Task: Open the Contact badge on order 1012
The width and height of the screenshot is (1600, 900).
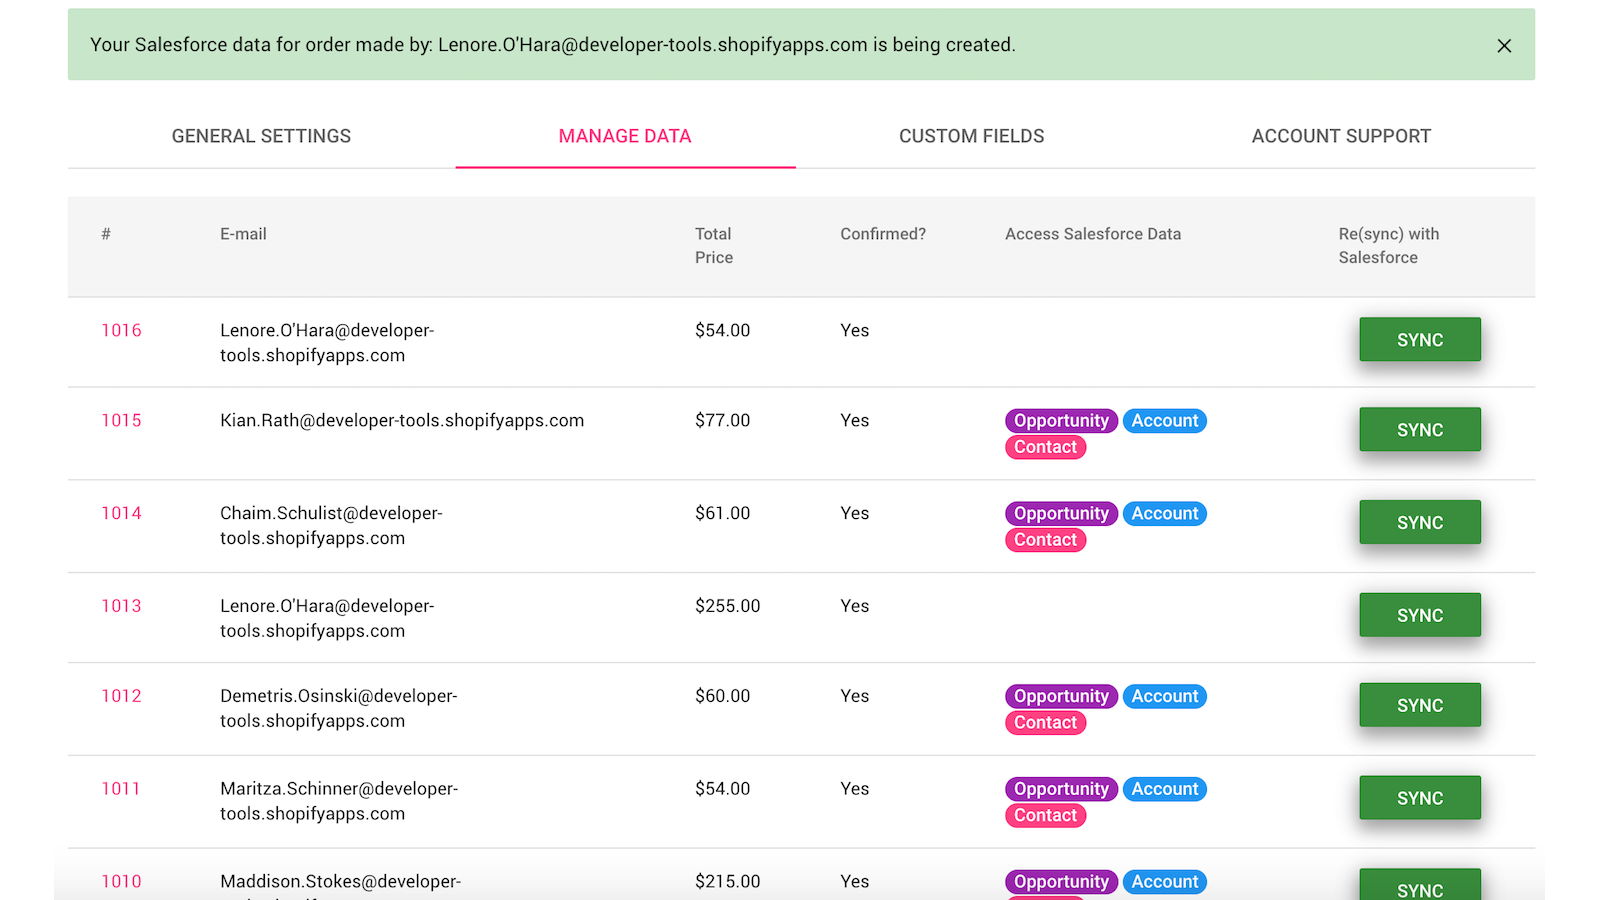Action: (x=1045, y=722)
